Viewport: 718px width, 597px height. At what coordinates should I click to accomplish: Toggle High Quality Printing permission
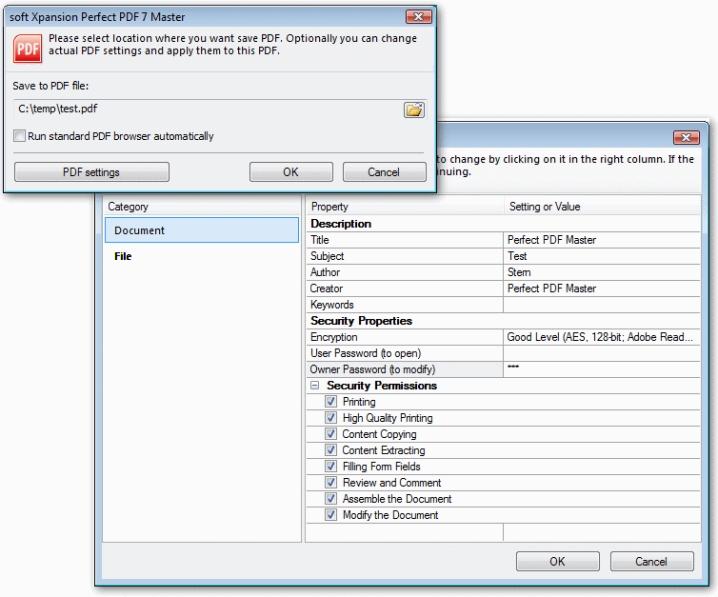(330, 418)
